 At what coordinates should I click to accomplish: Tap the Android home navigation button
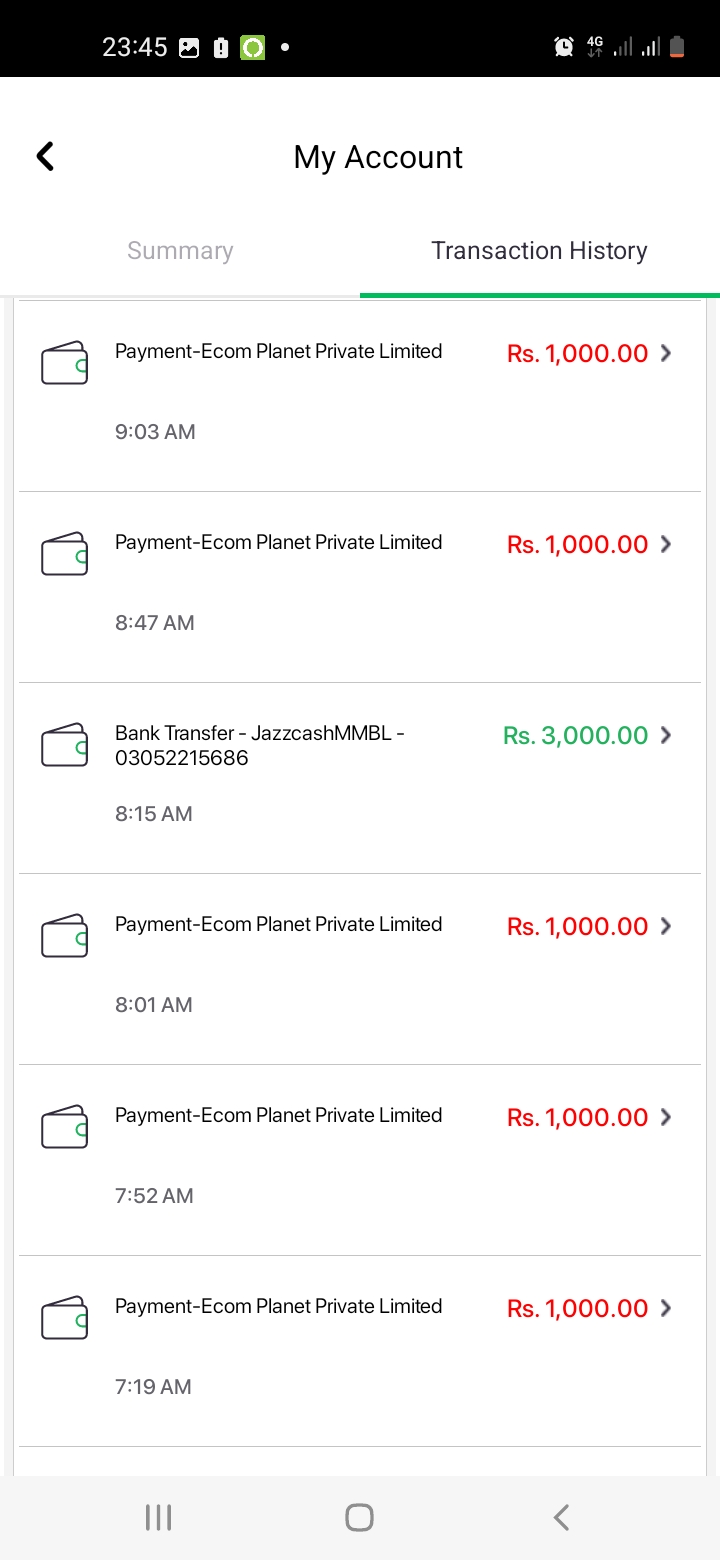(360, 1517)
